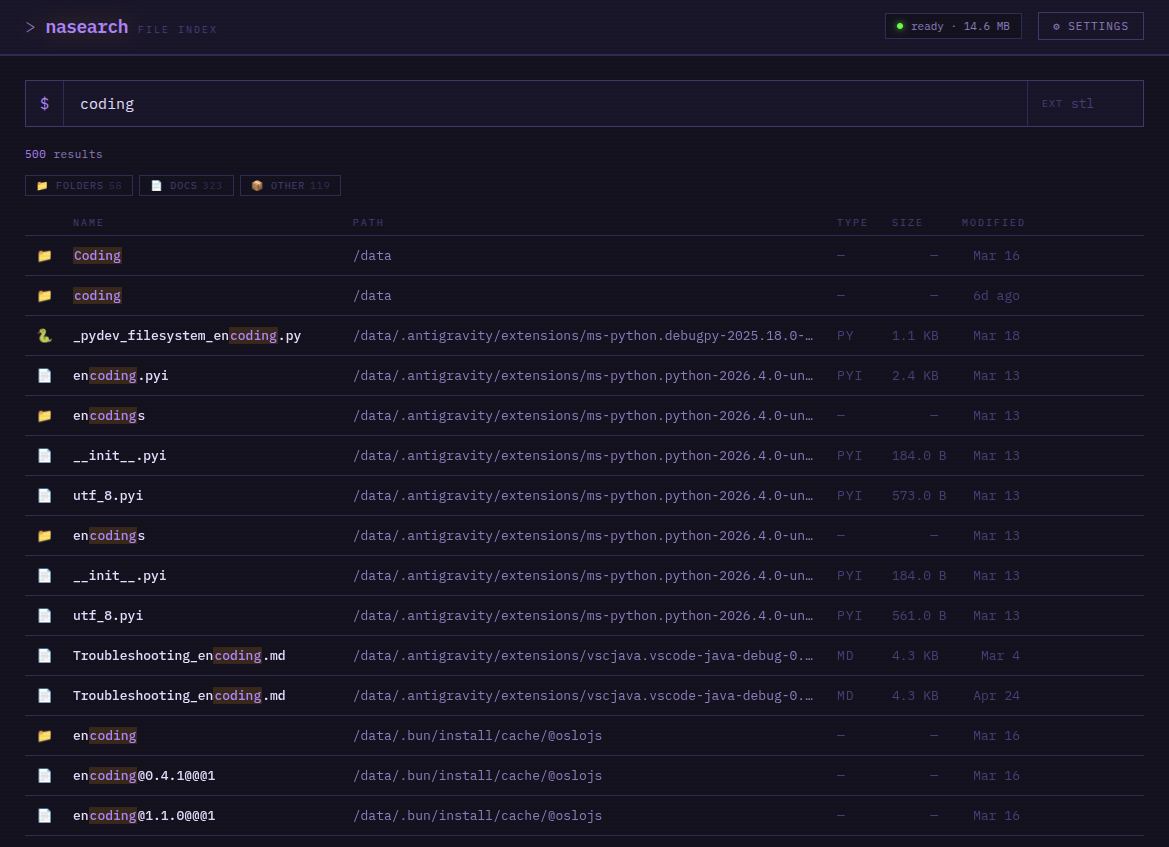Click the file icon beside utf_8.pyi sized 561.0 B
1169x847 pixels.
(x=45, y=616)
